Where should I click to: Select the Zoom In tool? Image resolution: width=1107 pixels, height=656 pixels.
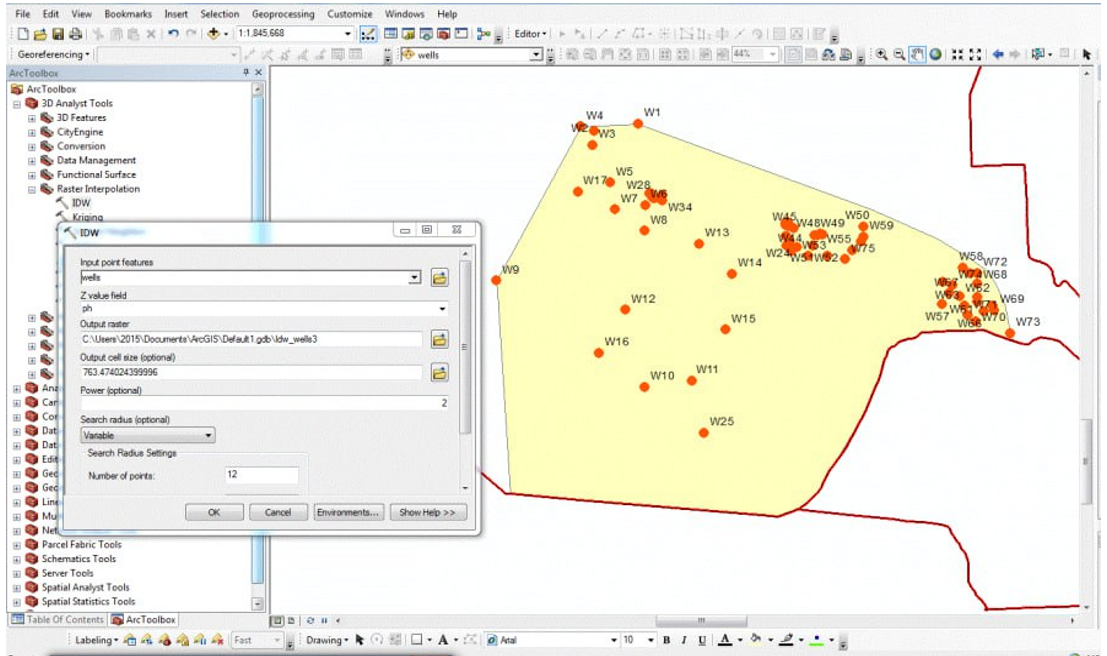(x=882, y=54)
